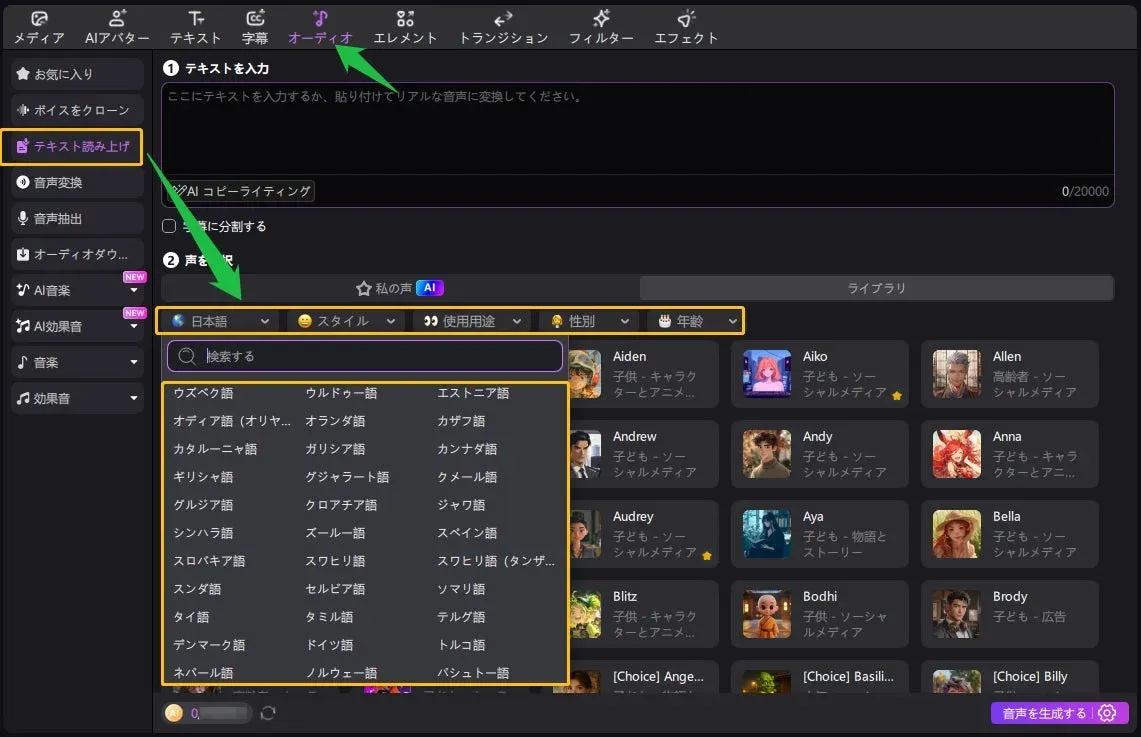Viewport: 1141px width, 737px height.
Task: Expand the 年齢 dropdown
Action: pos(695,321)
